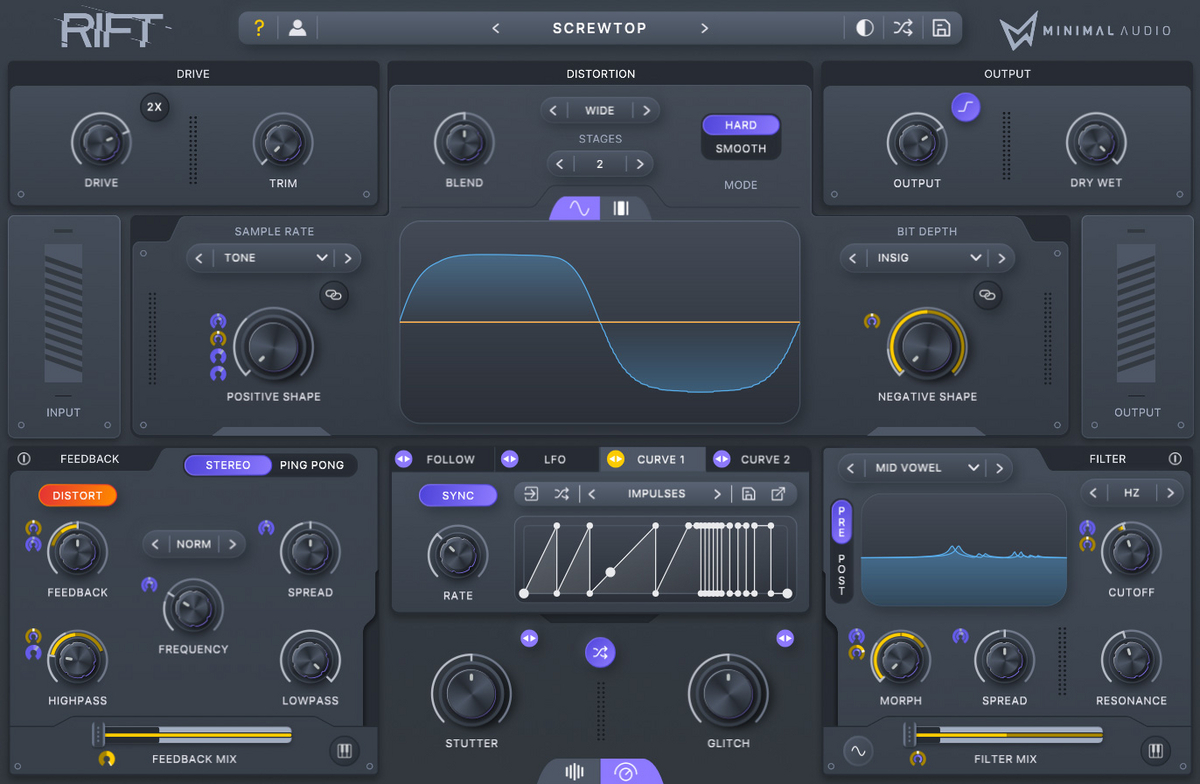Save the Impulses curve preset
Image resolution: width=1200 pixels, height=784 pixels.
coord(748,494)
